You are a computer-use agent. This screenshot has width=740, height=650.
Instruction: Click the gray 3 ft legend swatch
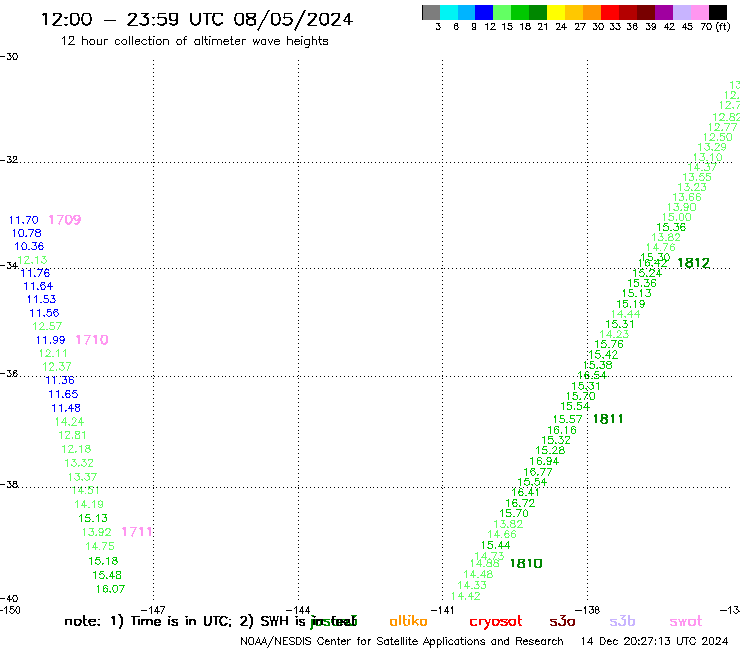(431, 12)
